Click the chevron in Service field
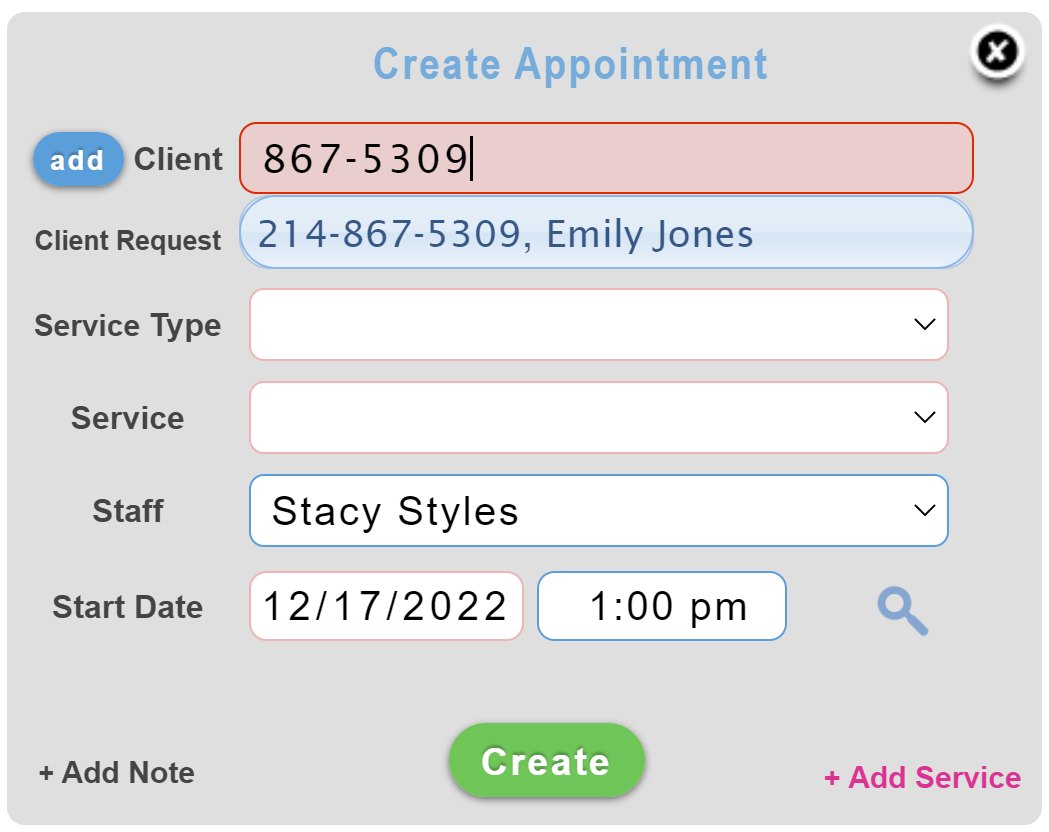The image size is (1049, 832). [x=925, y=417]
